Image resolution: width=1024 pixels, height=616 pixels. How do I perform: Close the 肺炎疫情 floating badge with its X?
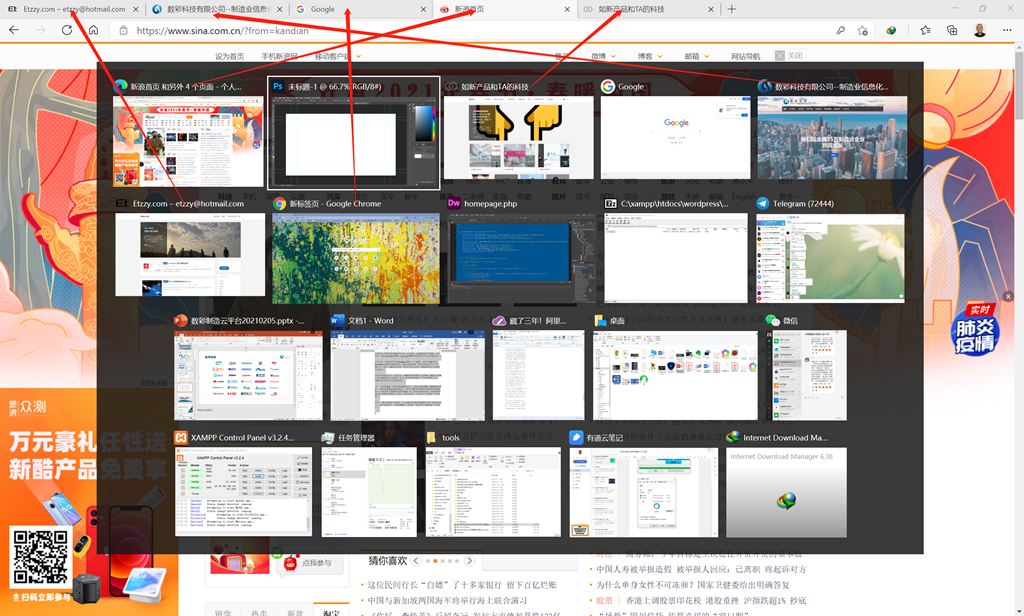[x=1008, y=296]
